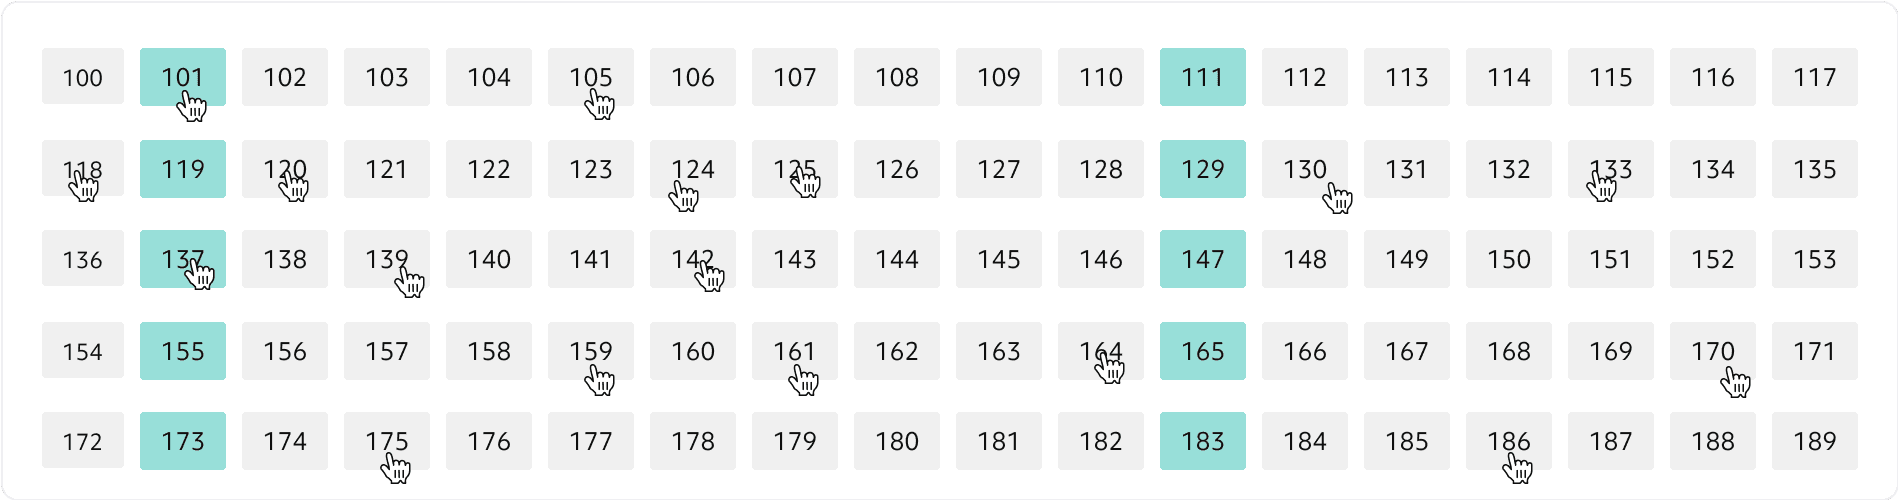The width and height of the screenshot is (1898, 500).
Task: Click the cell labeled 172
Action: pos(82,441)
